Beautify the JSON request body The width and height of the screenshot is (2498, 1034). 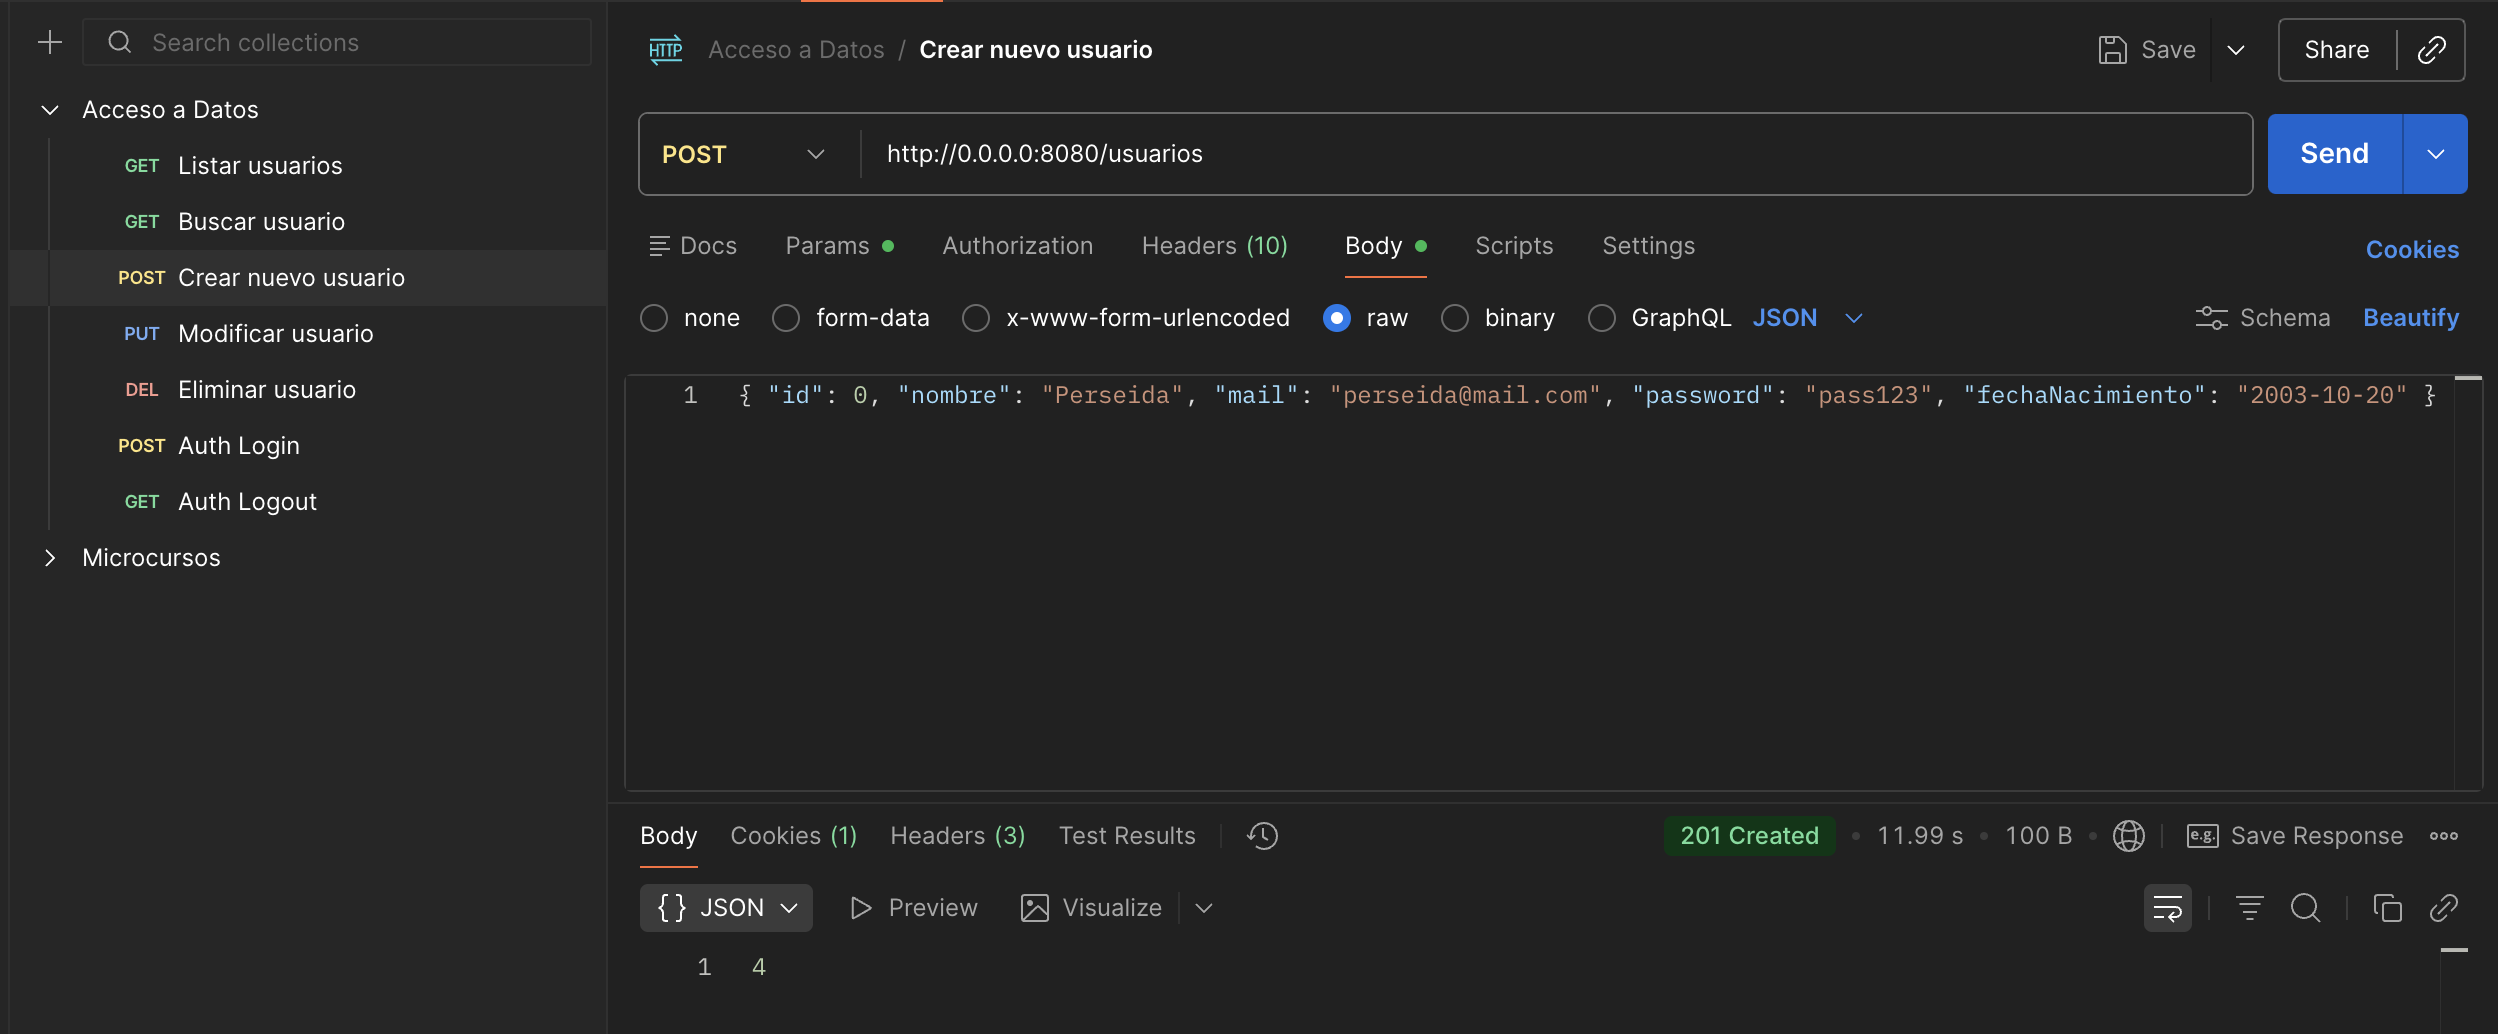click(2411, 318)
